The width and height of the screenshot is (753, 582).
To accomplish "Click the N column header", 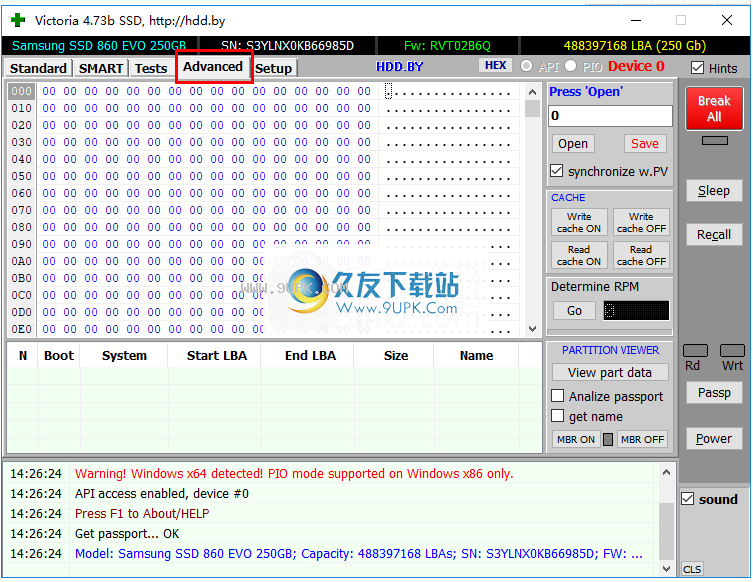I will click(23, 355).
